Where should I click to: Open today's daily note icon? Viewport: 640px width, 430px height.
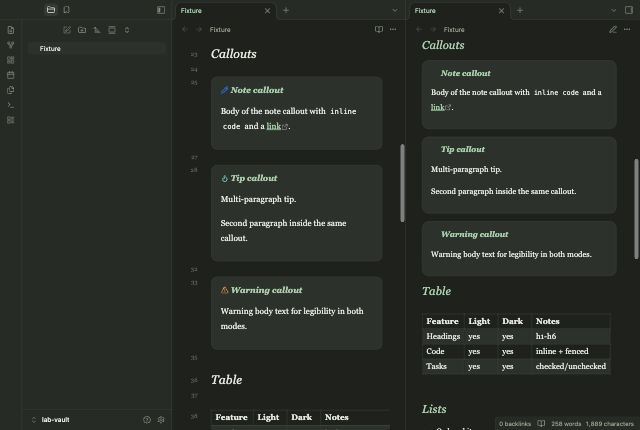[x=11, y=75]
